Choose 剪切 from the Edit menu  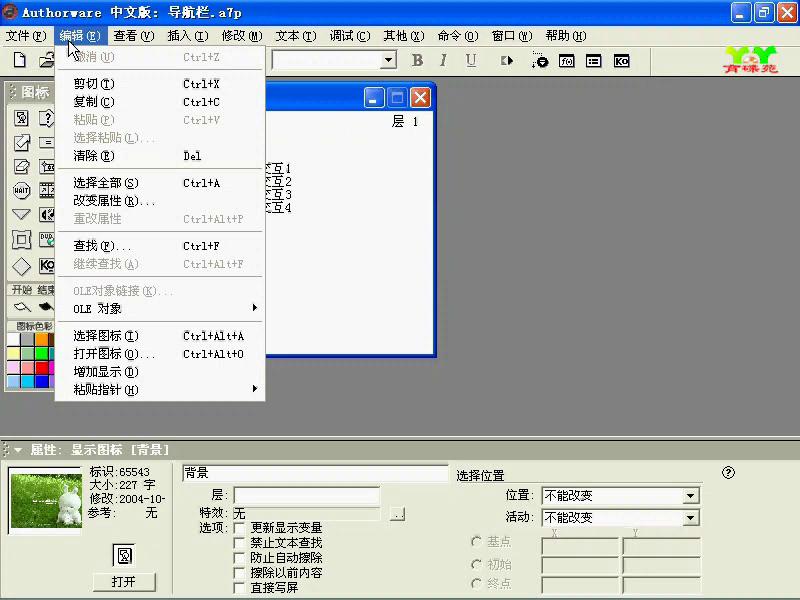coord(160,84)
